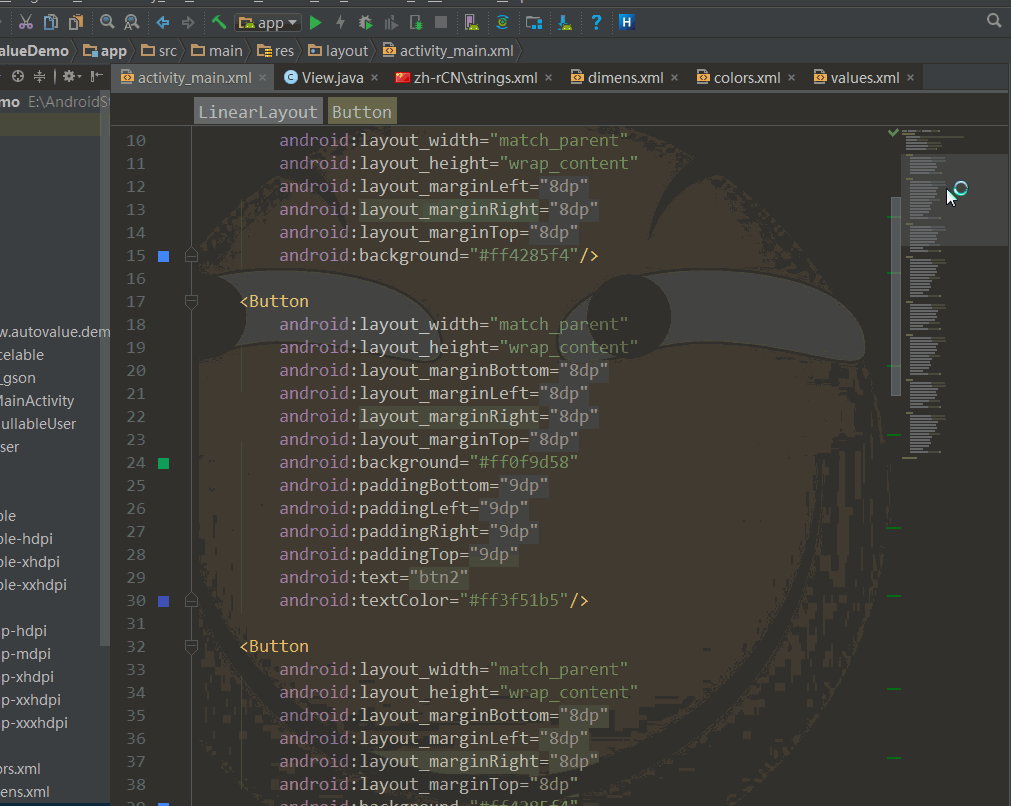Attach debugger to Android process icon
Screen dimensions: 1011x806
[x=416, y=23]
